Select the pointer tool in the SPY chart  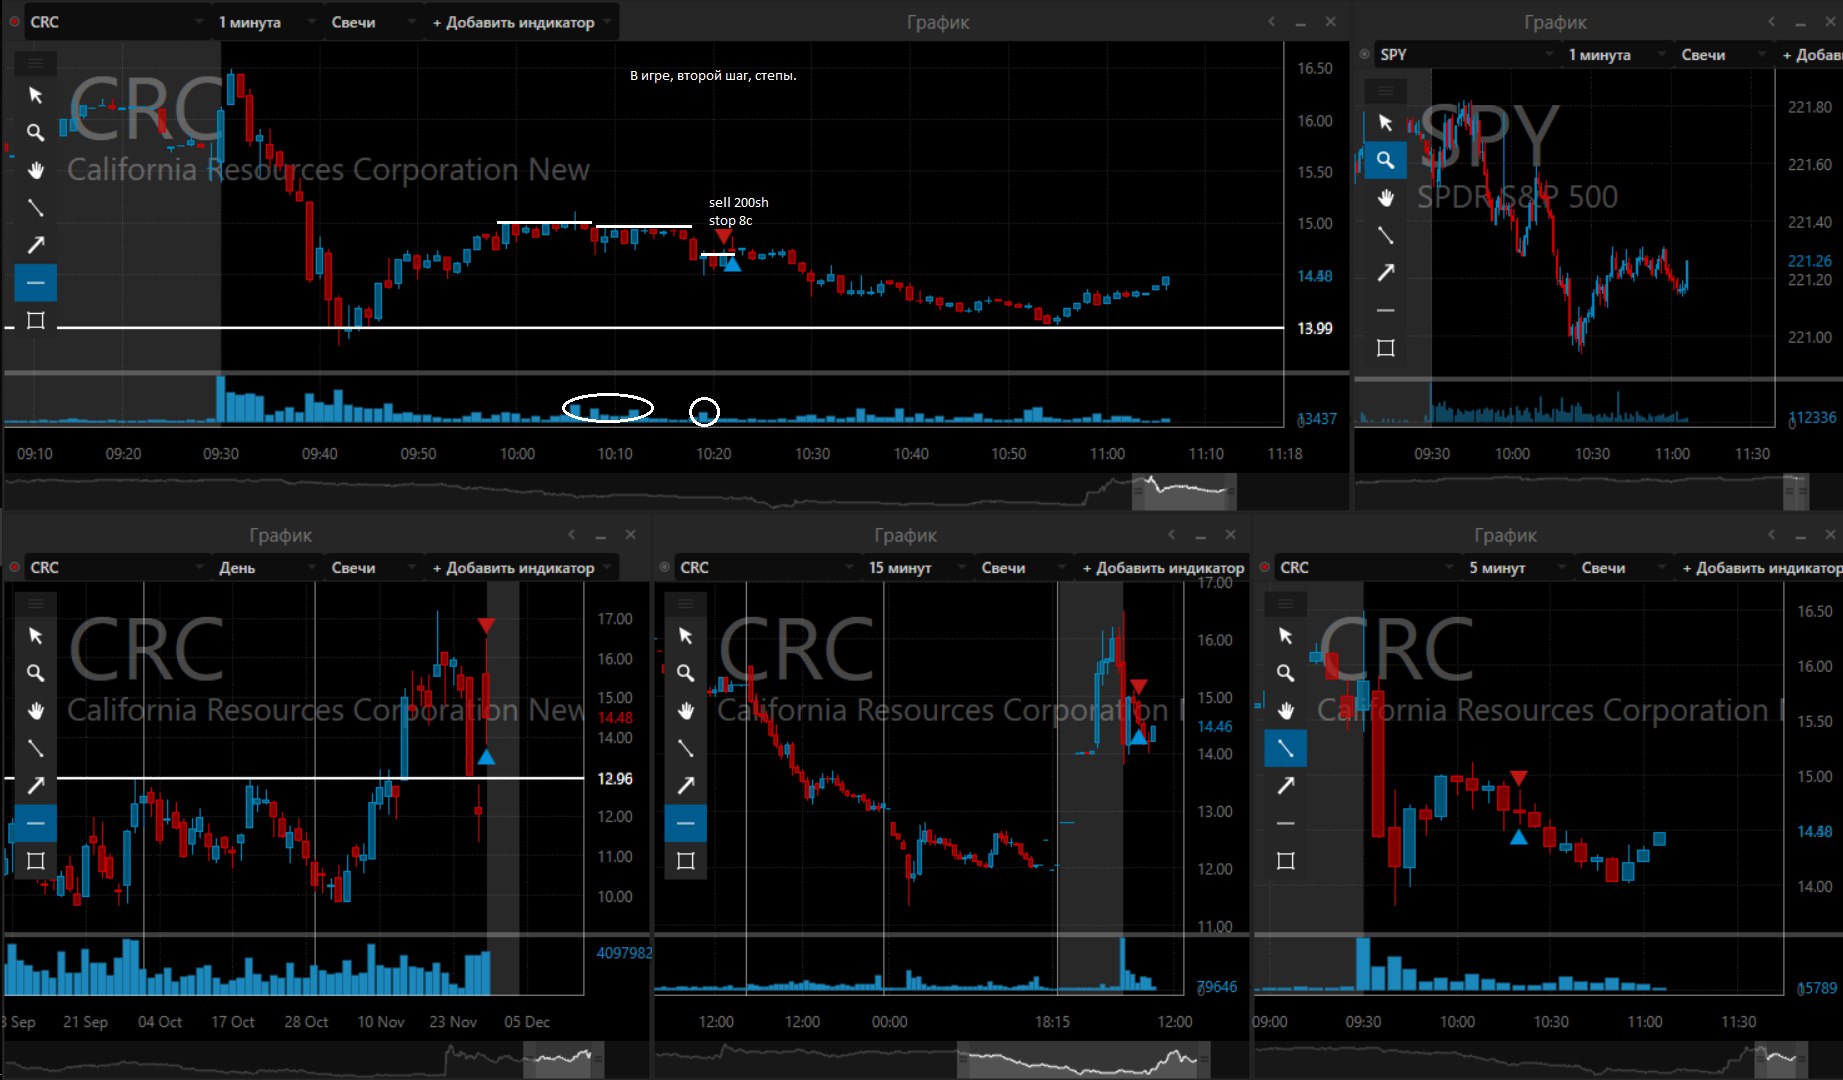coord(1385,122)
